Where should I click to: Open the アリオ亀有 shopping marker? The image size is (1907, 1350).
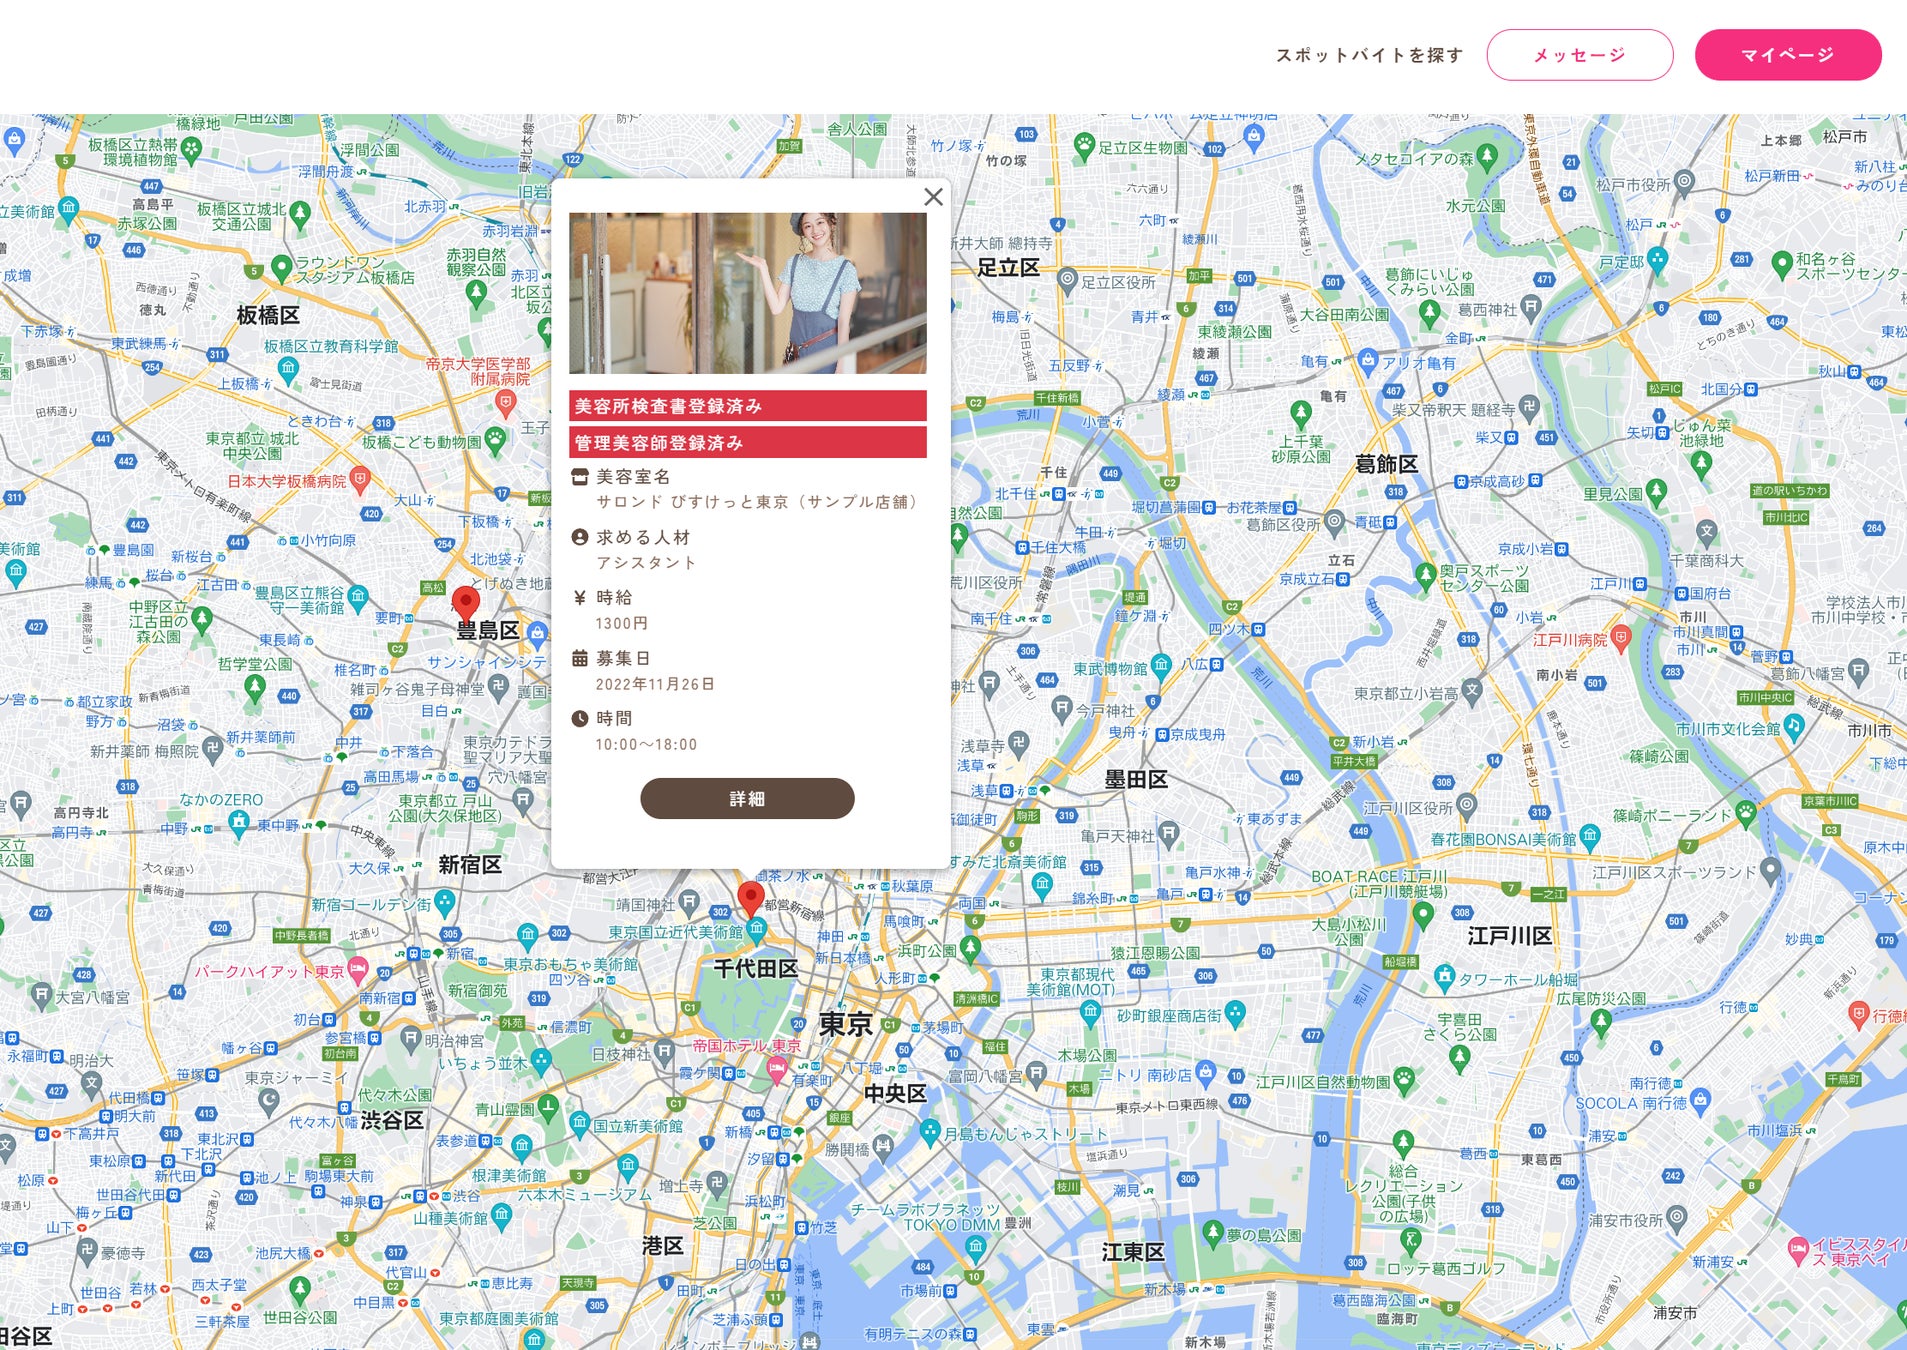pyautogui.click(x=1367, y=362)
